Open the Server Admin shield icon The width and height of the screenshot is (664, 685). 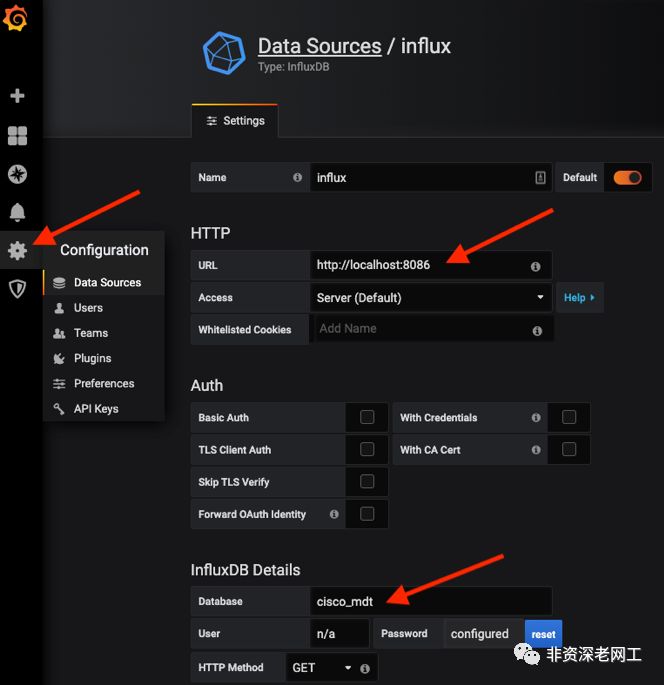pyautogui.click(x=17, y=289)
